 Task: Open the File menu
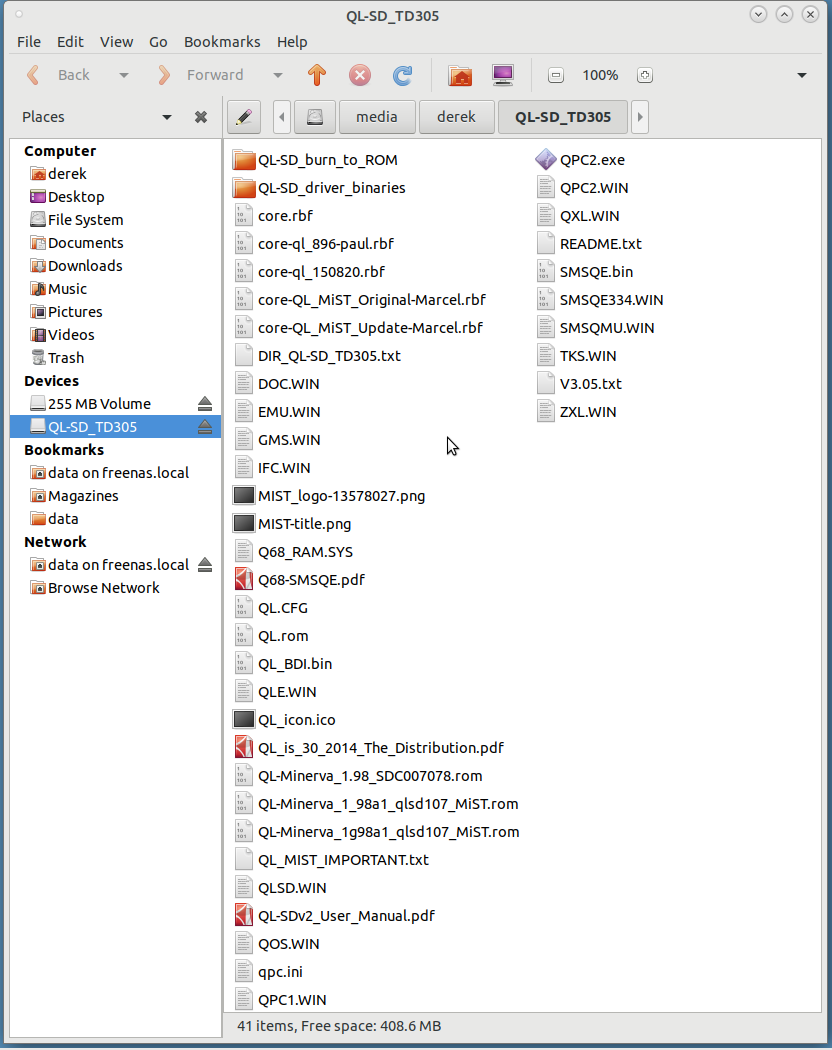(29, 42)
